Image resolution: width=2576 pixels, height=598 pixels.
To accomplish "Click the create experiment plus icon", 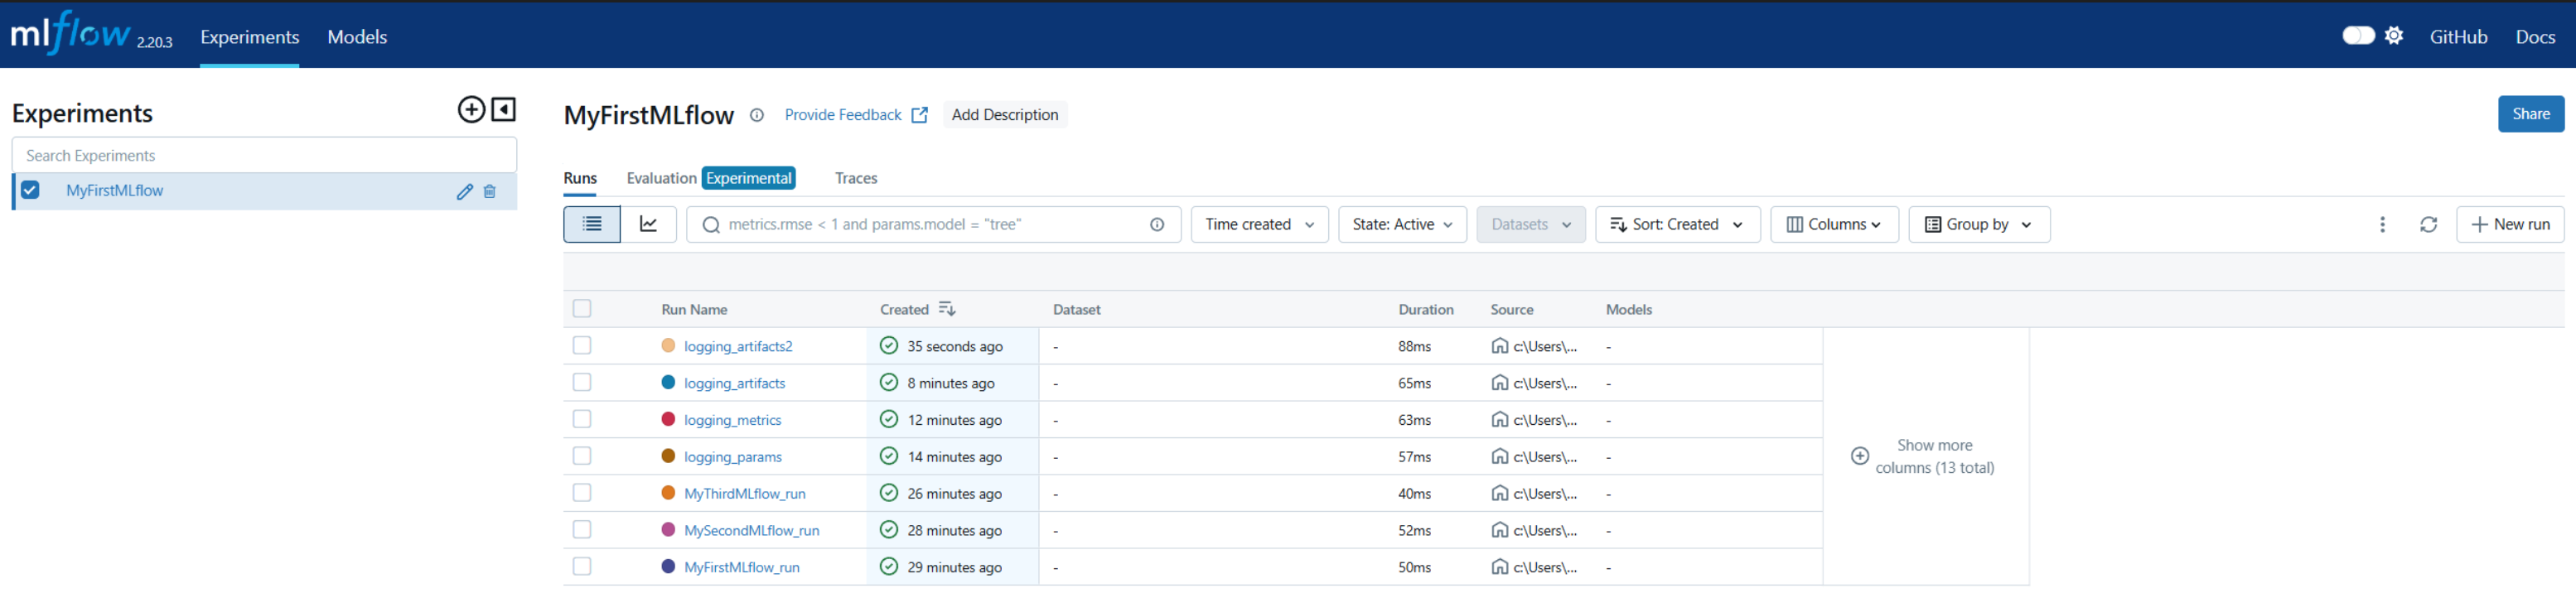I will pos(471,110).
